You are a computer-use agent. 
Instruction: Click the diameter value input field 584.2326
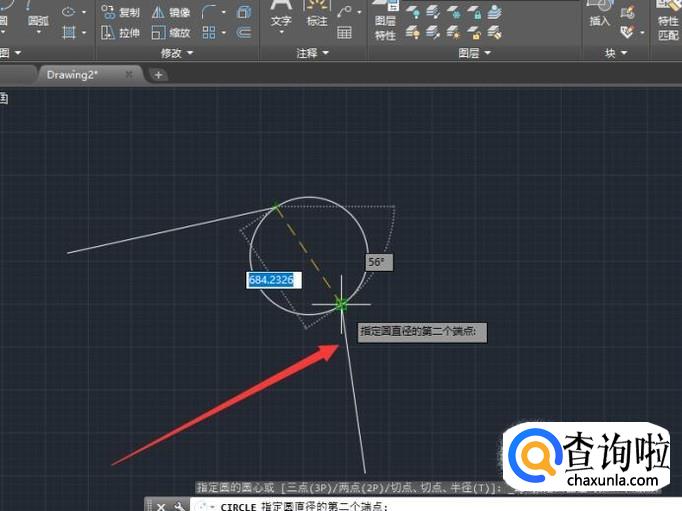click(271, 281)
